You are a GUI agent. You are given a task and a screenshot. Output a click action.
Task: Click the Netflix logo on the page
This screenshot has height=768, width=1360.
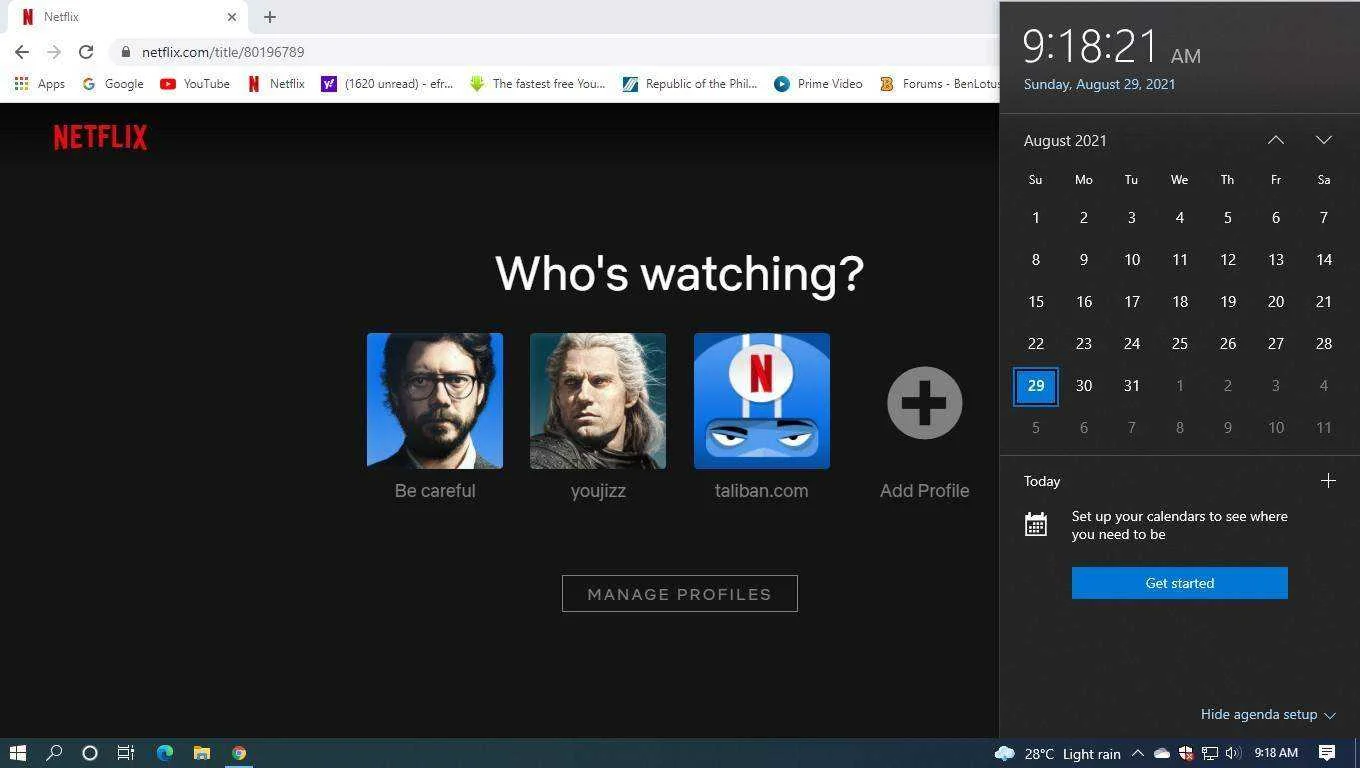click(100, 137)
